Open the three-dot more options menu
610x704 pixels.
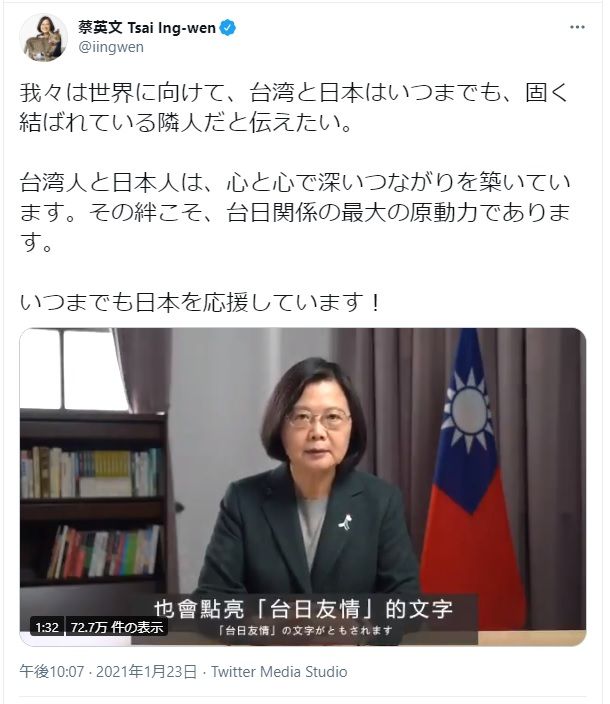[x=577, y=27]
